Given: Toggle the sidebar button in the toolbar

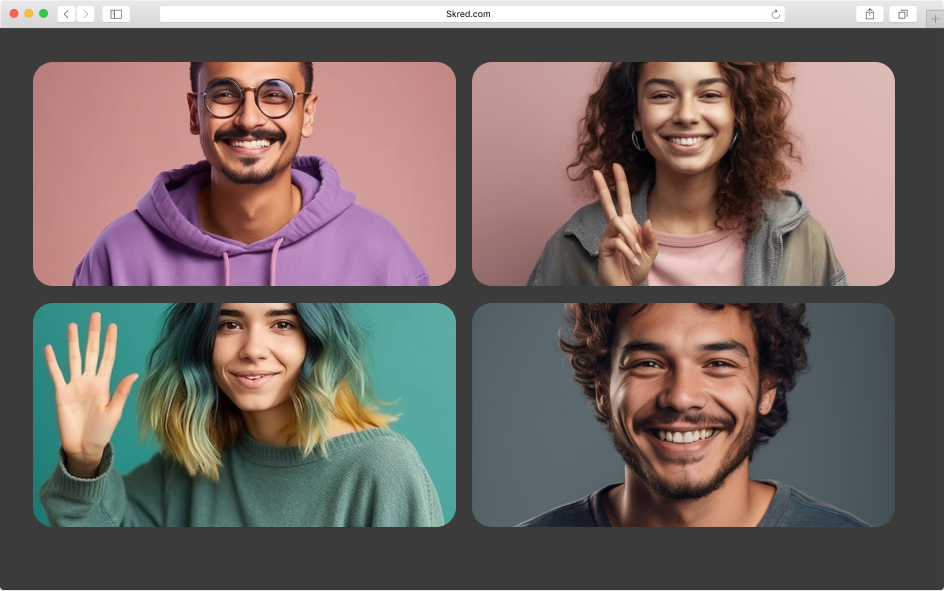Looking at the screenshot, I should point(116,14).
